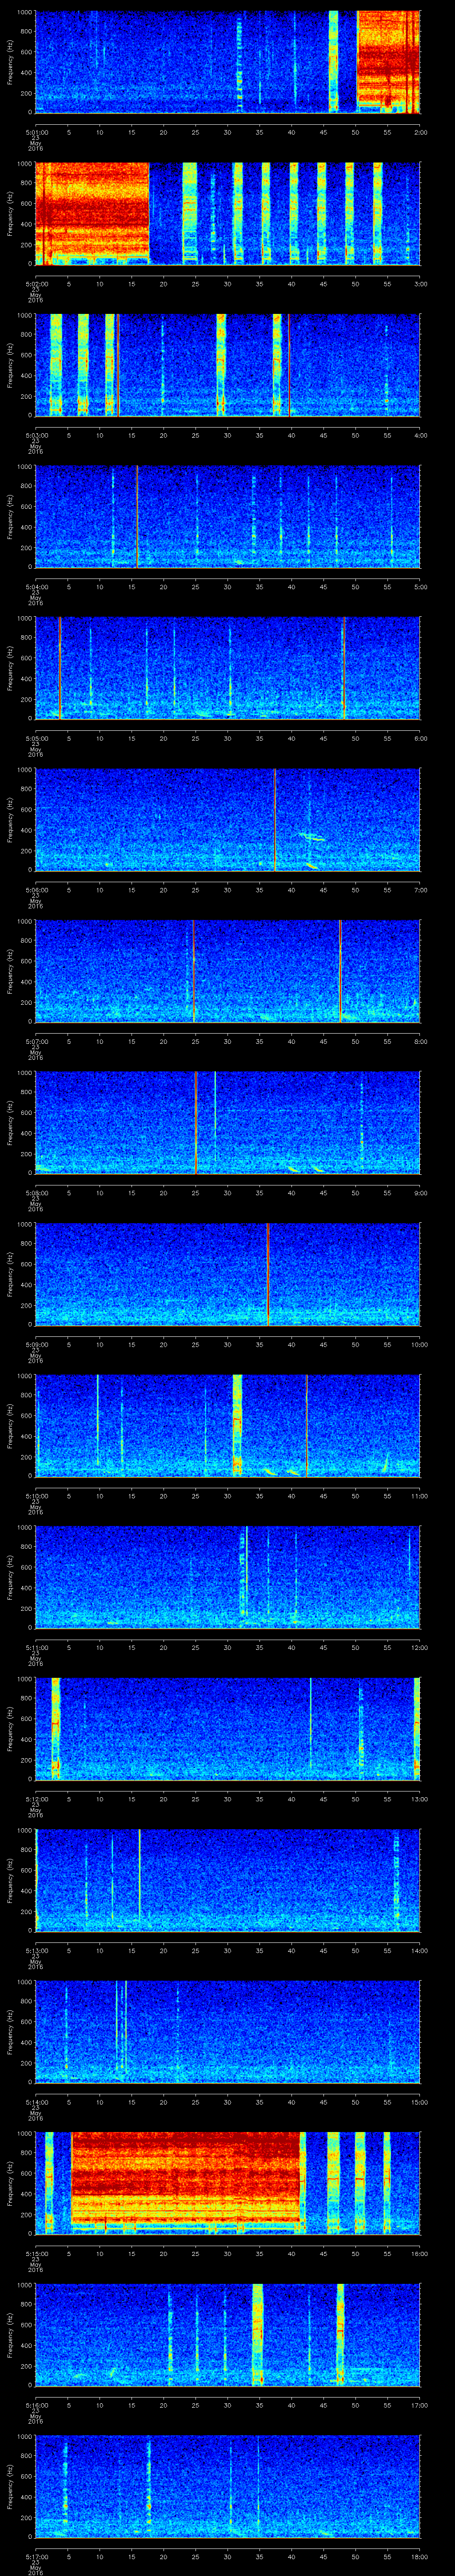This screenshot has width=455, height=2576.
Task: Click the '5:08:00' start time label
Action: pos(36,1193)
